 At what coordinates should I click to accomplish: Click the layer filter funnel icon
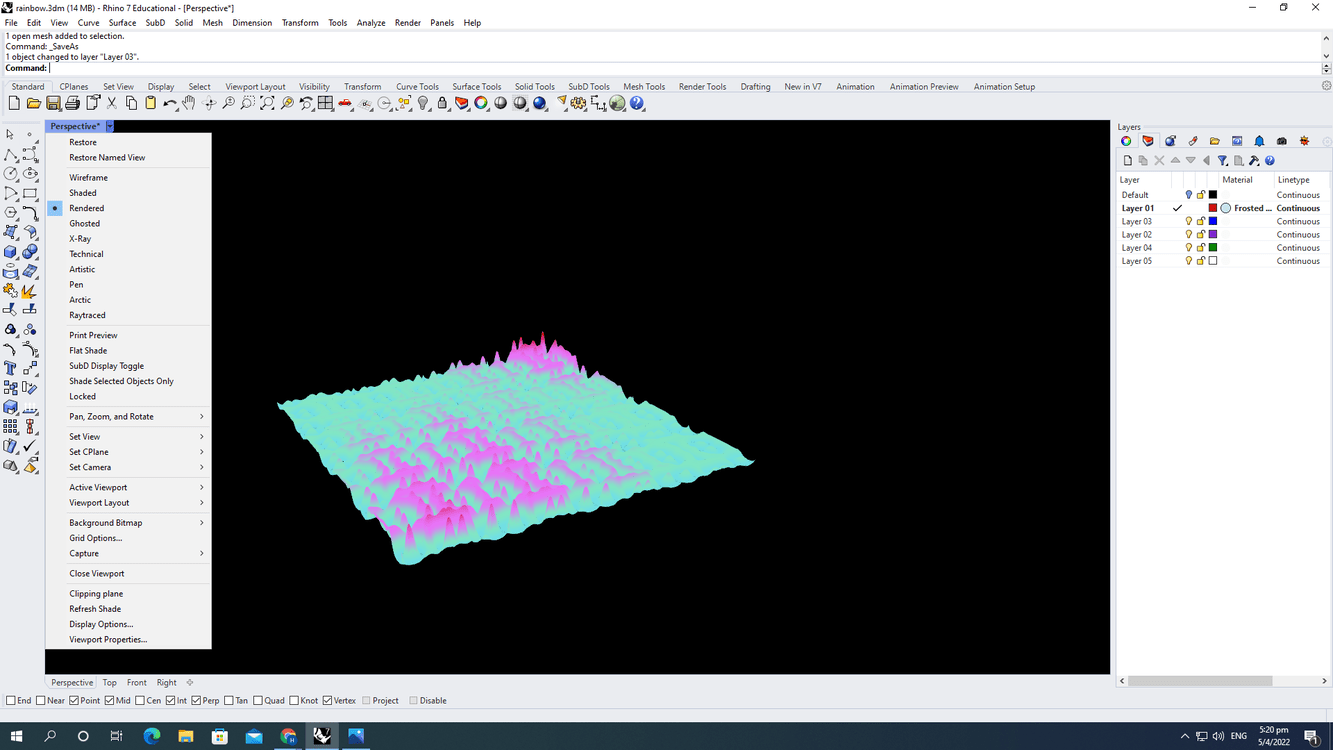(x=1222, y=161)
